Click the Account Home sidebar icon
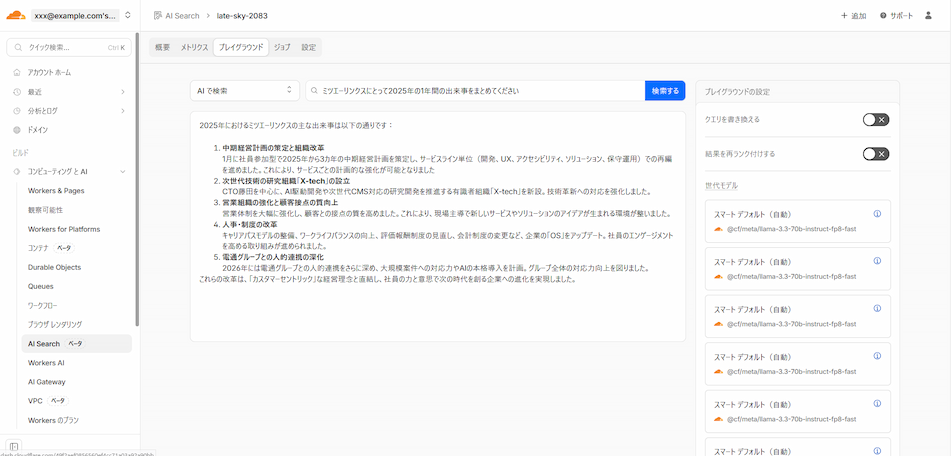Screen dimensions: 951x456 coord(17,73)
